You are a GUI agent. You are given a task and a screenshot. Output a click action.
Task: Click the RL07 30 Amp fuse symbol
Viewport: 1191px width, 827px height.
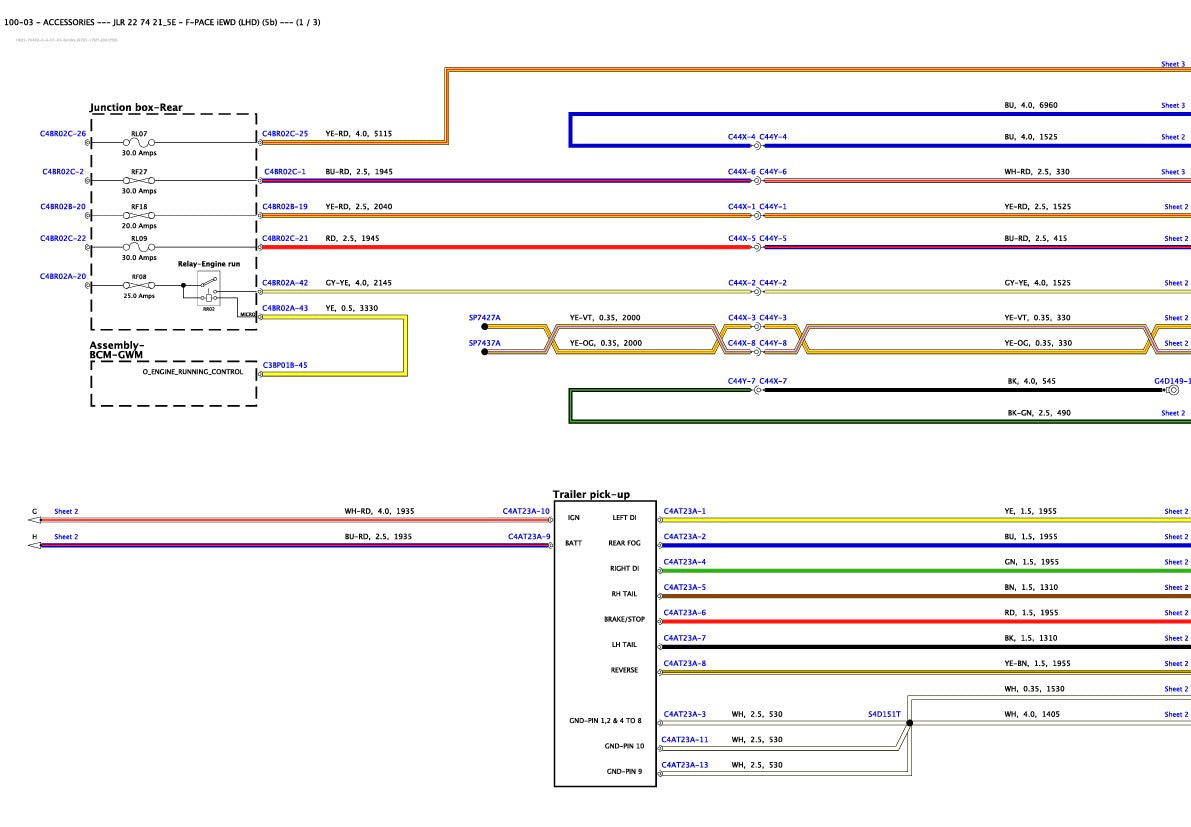click(139, 143)
